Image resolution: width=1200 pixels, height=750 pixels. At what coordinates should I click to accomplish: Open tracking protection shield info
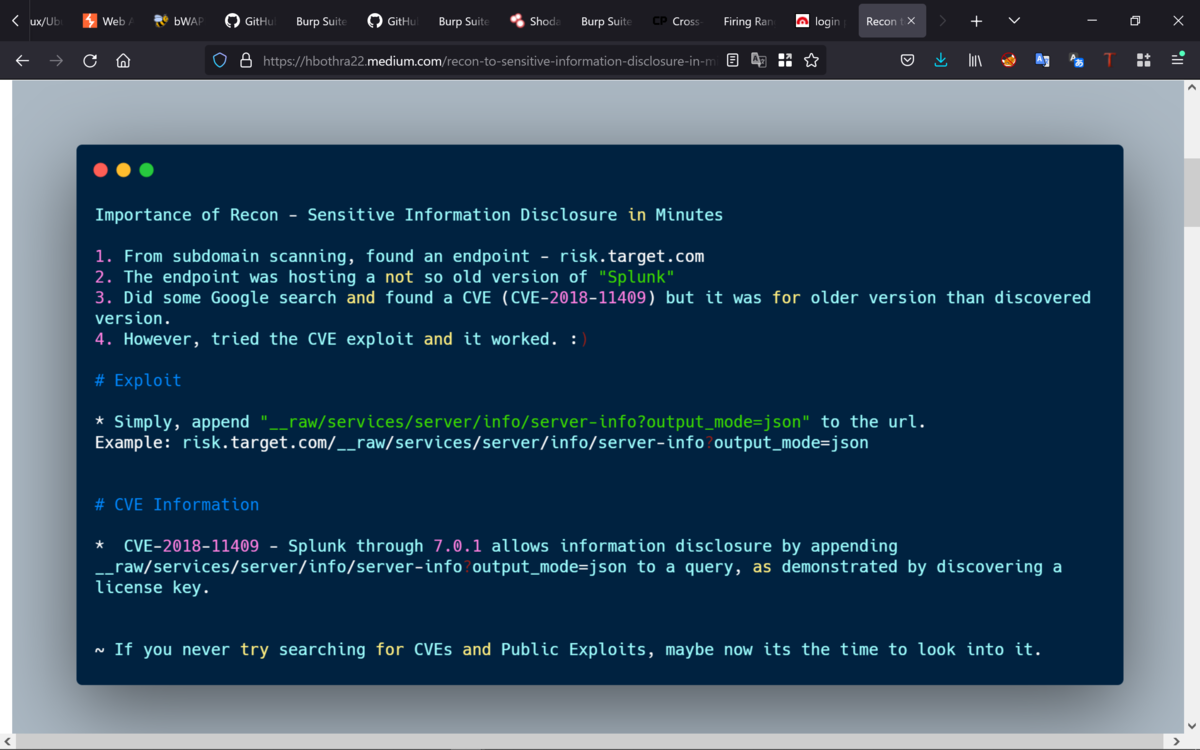click(x=220, y=61)
